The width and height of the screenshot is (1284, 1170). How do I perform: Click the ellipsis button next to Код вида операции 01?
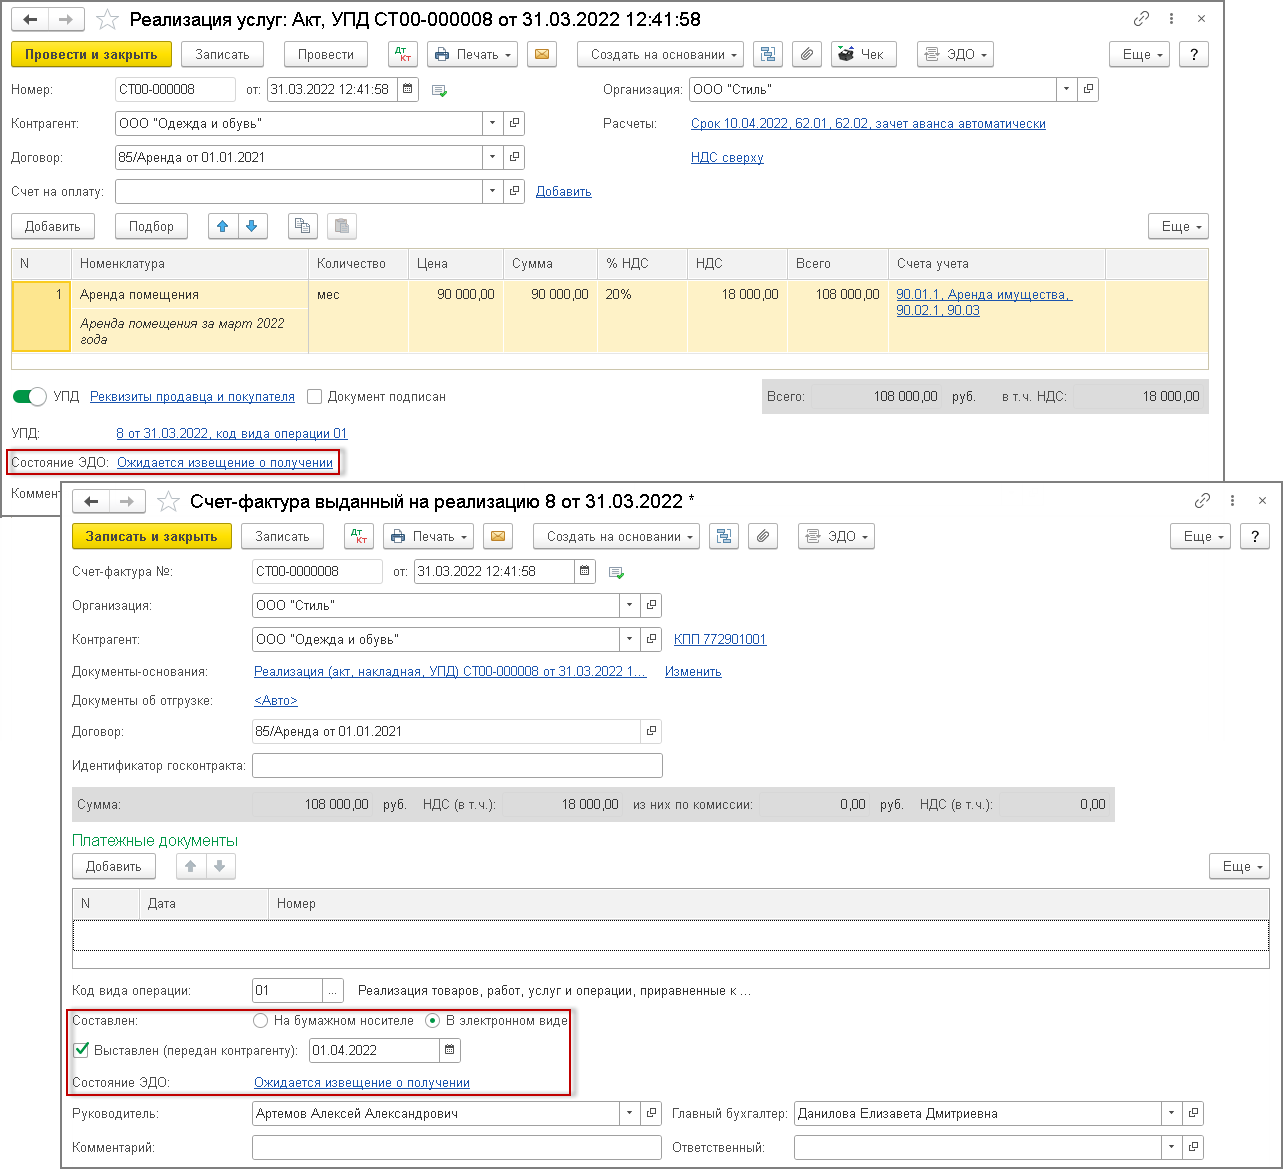[x=332, y=991]
